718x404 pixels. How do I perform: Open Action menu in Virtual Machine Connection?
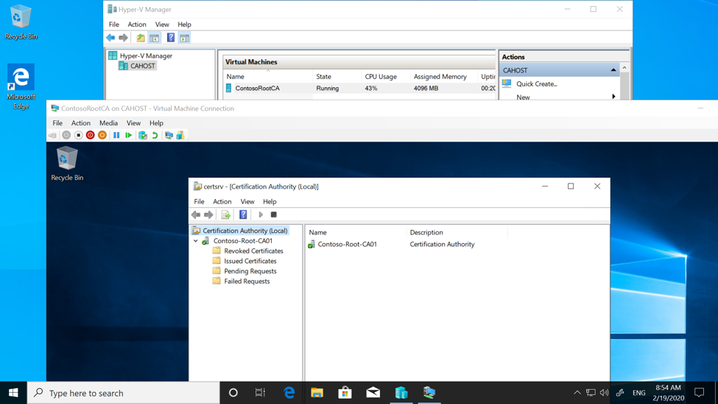click(81, 123)
